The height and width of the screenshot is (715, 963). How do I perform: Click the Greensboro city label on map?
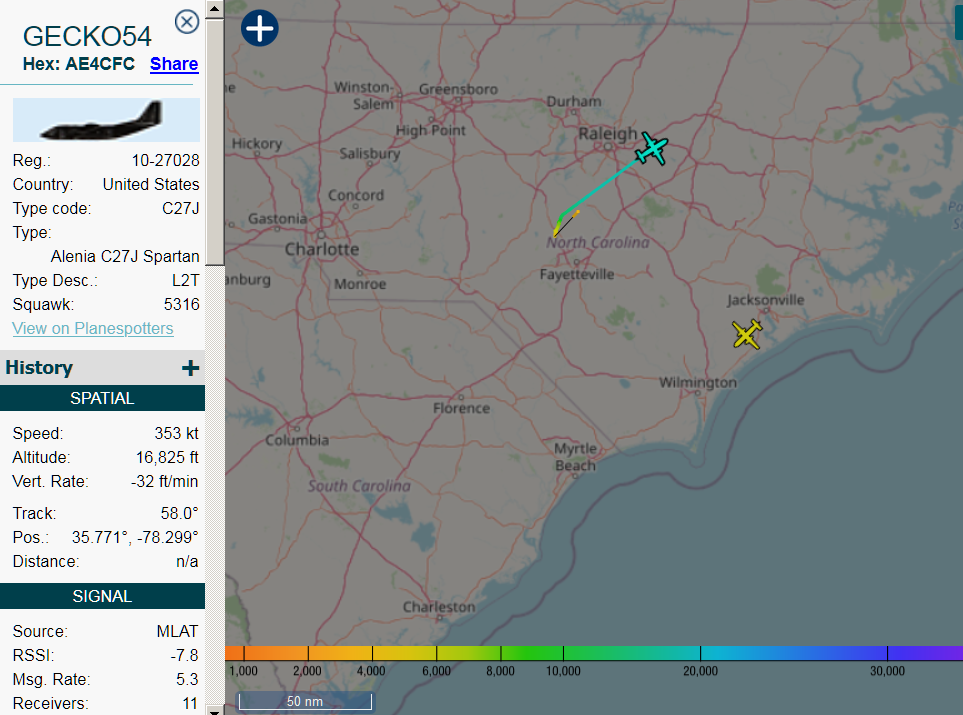[x=458, y=89]
